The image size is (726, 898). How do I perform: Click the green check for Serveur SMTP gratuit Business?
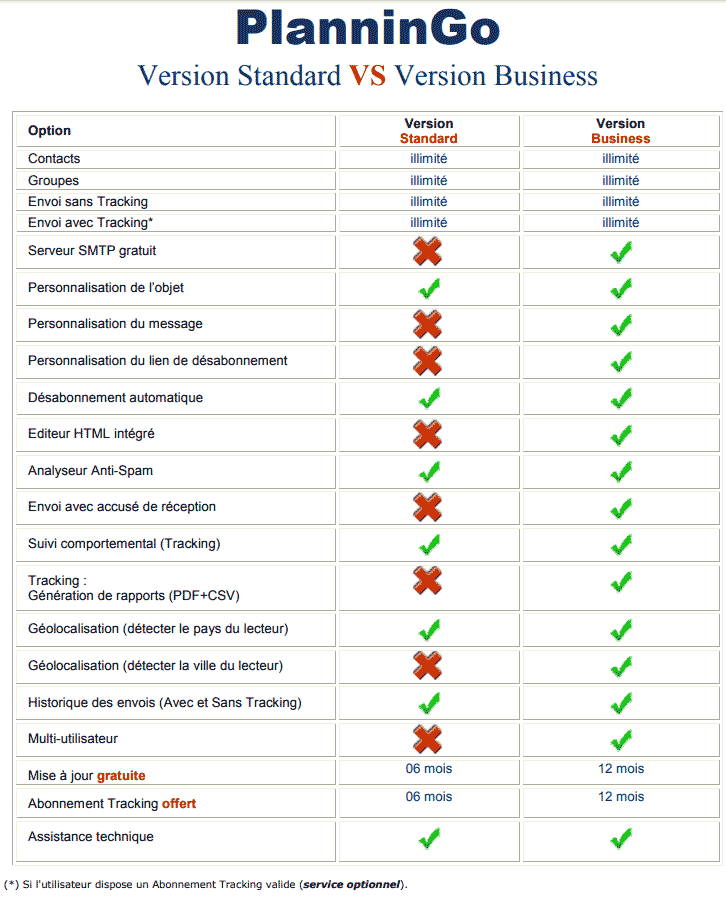pos(621,252)
